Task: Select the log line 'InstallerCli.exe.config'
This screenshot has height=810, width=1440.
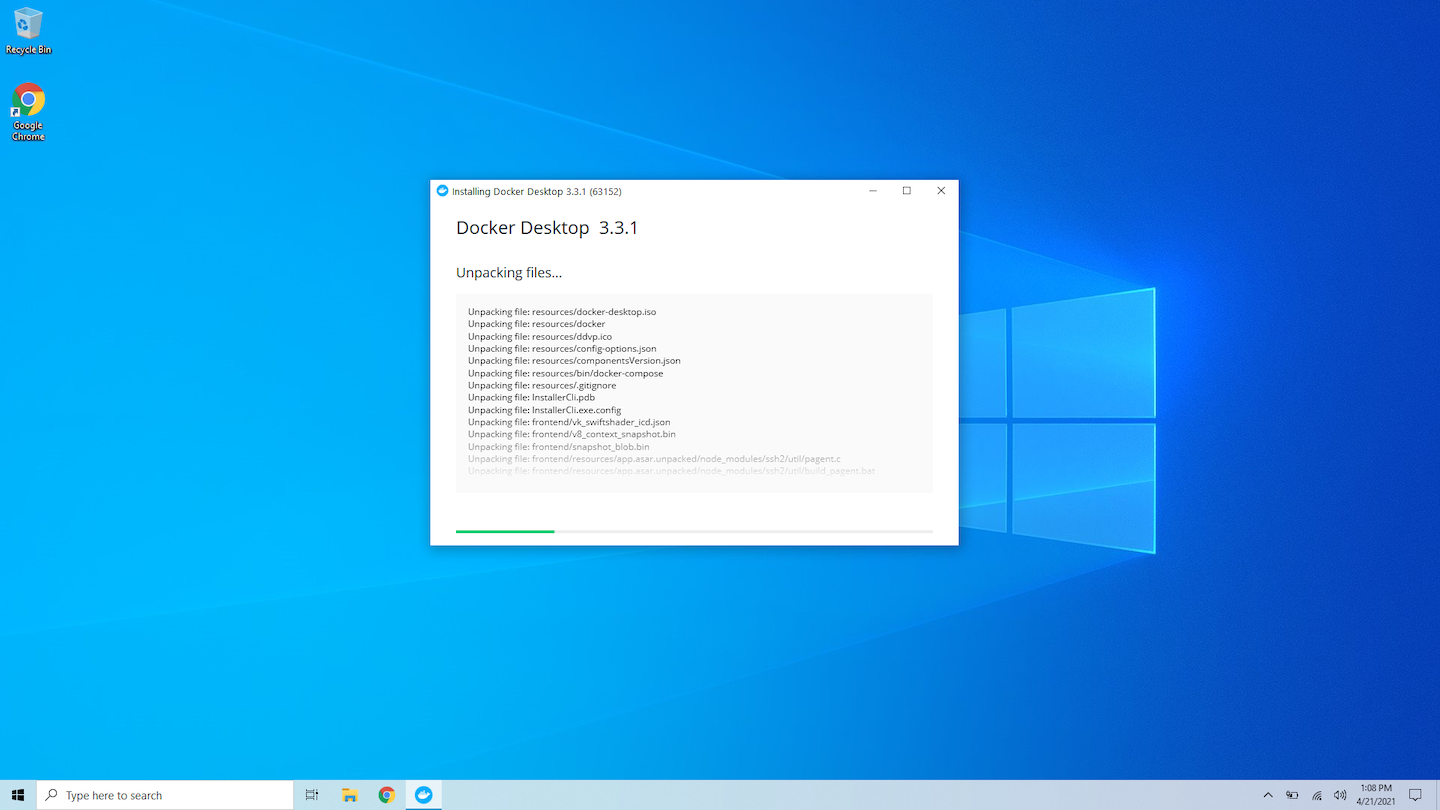Action: (x=545, y=410)
